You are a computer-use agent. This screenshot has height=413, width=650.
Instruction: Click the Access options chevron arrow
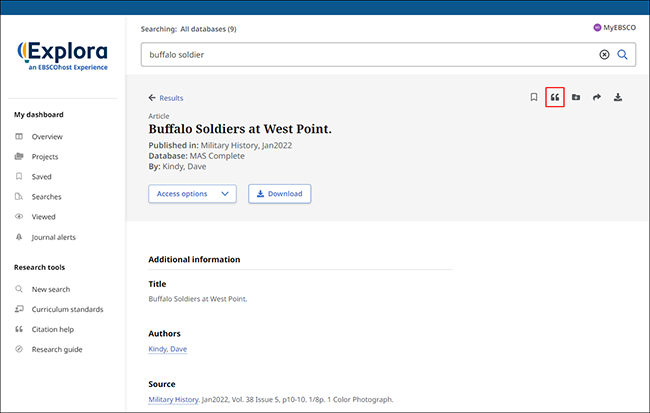point(225,194)
